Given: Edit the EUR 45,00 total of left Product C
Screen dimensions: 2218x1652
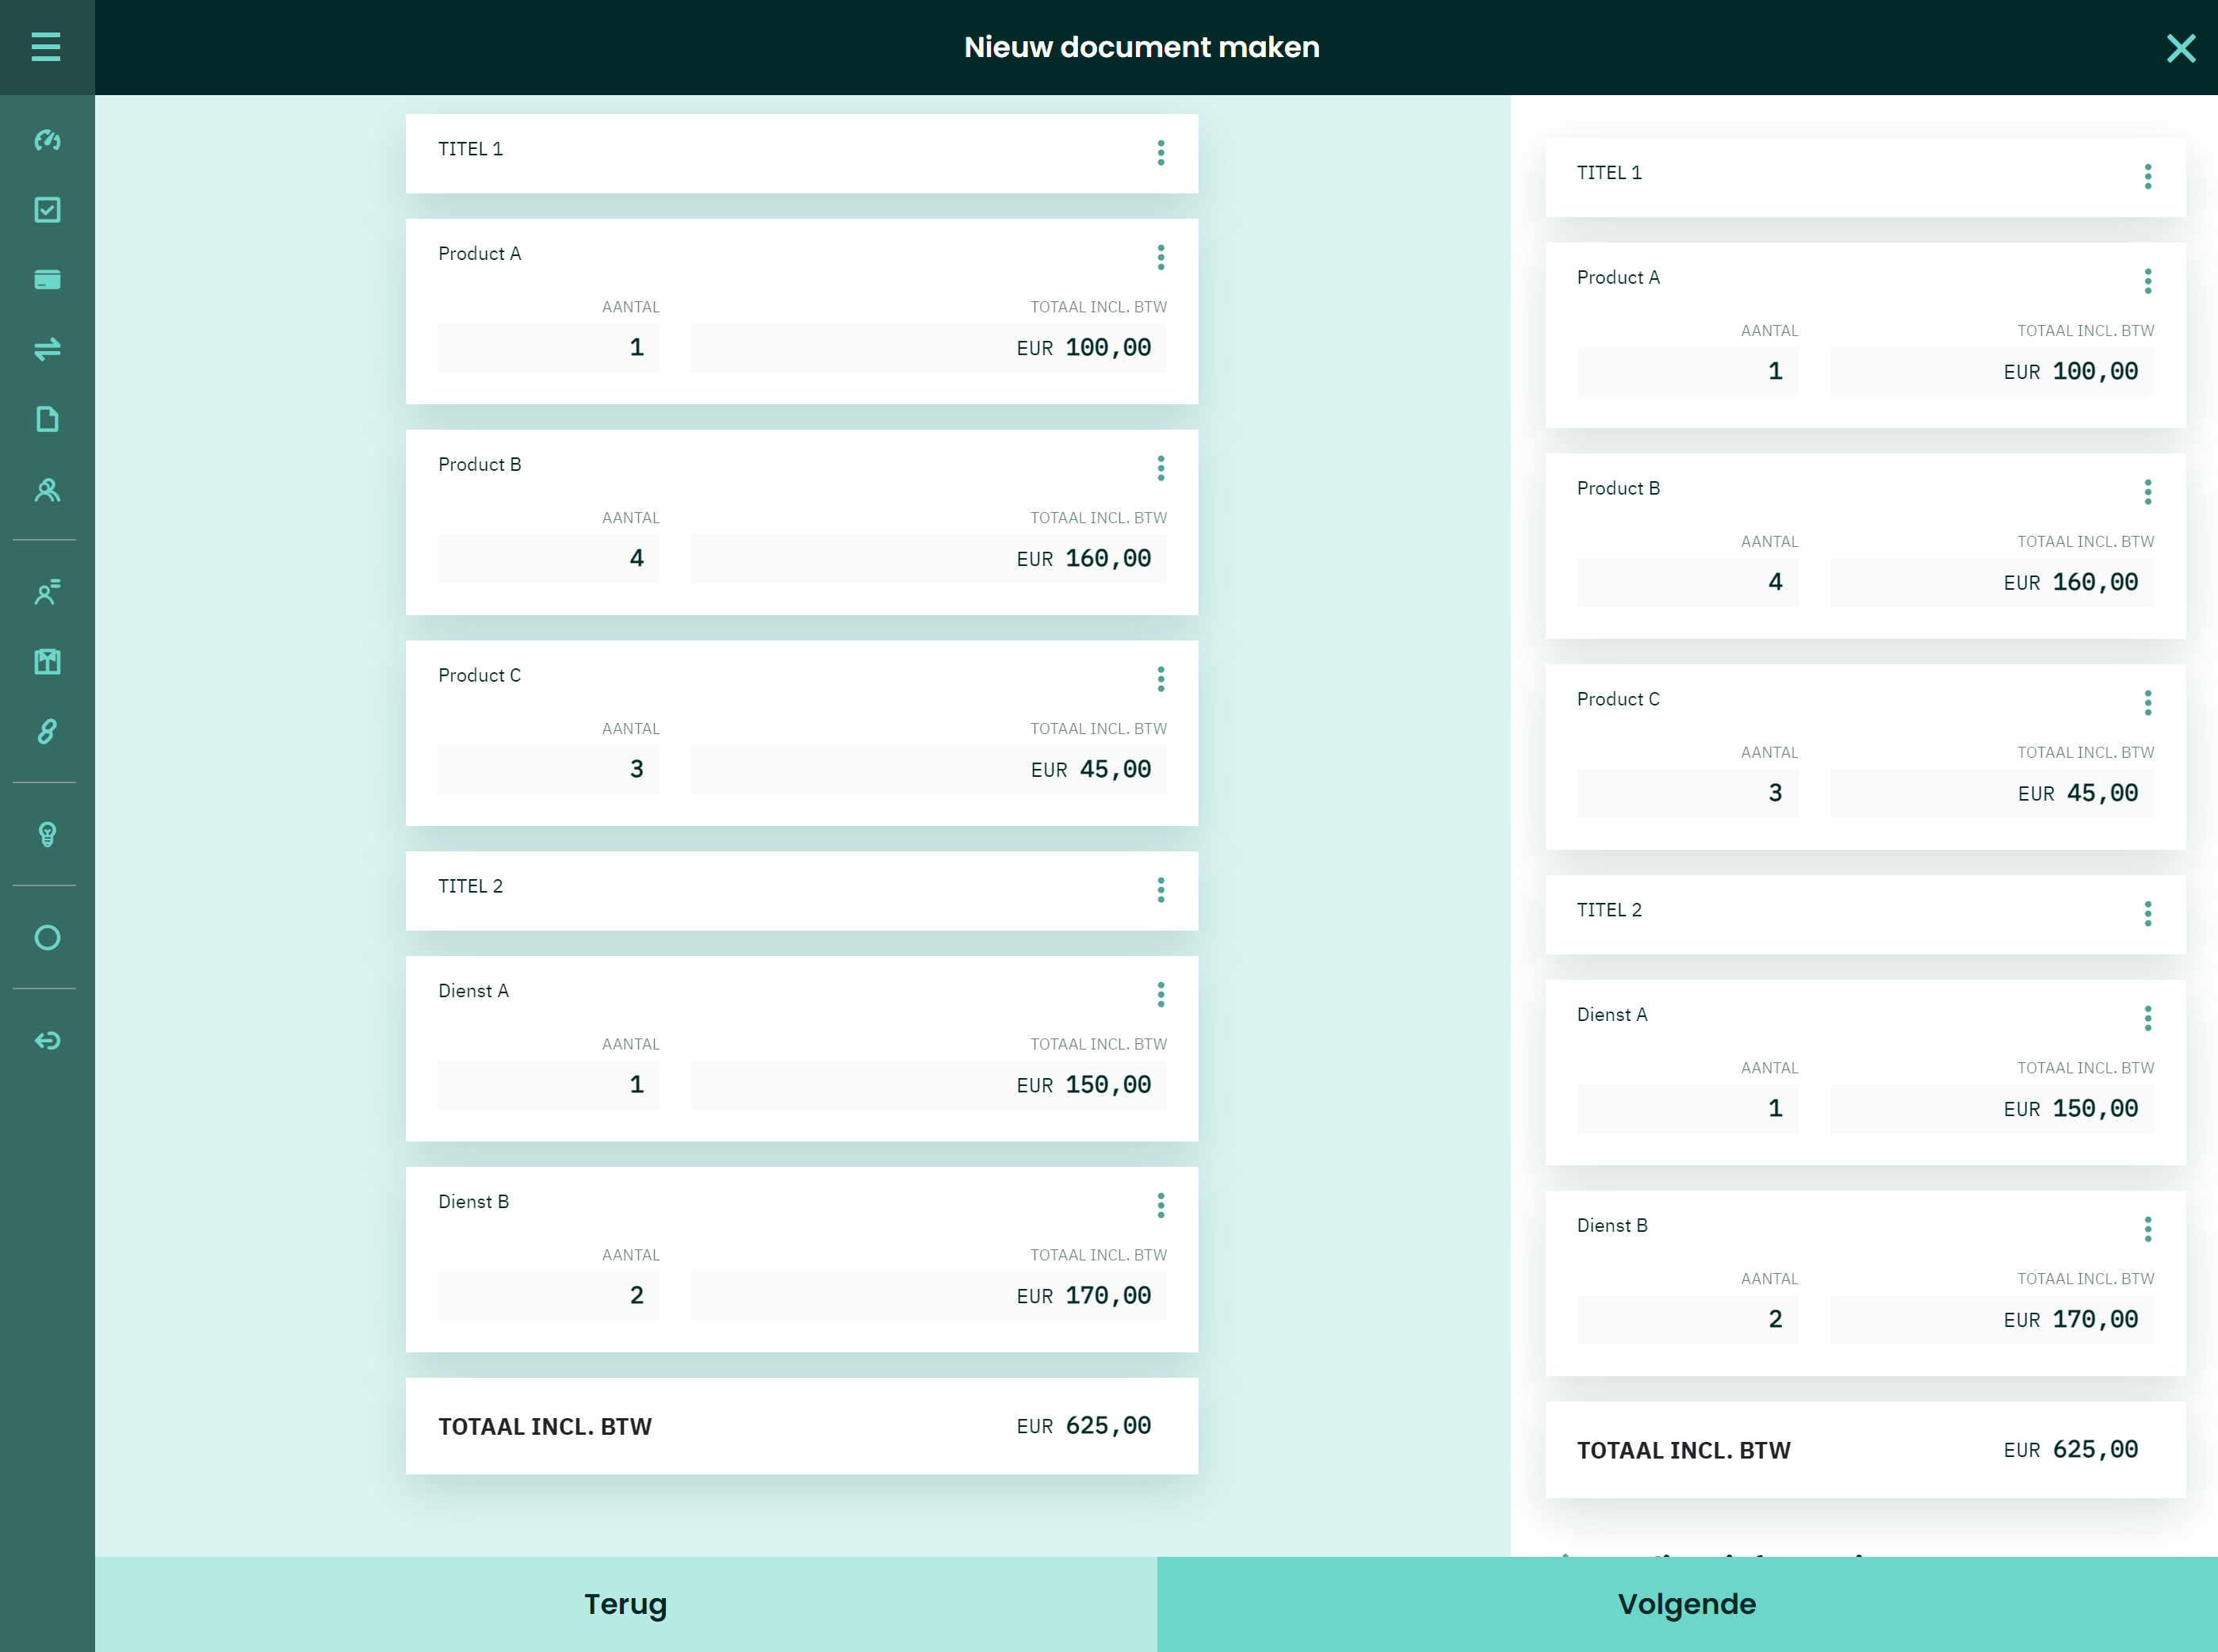Looking at the screenshot, I should [x=928, y=770].
